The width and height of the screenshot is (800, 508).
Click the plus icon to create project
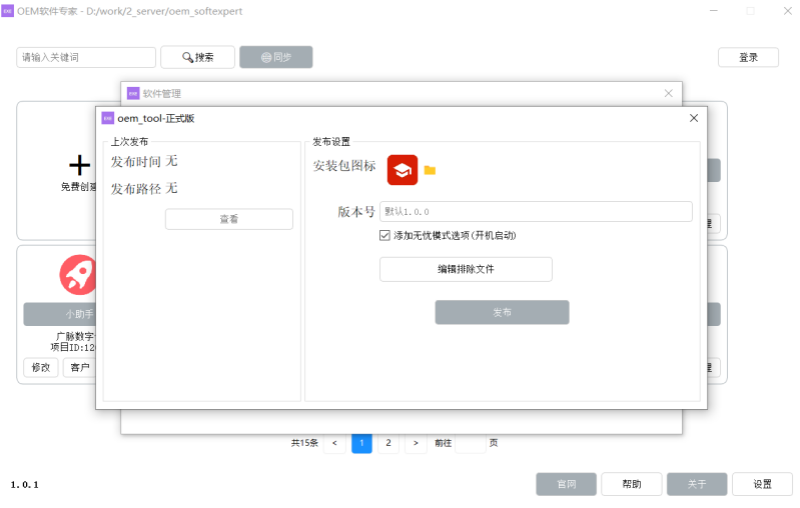tap(79, 165)
